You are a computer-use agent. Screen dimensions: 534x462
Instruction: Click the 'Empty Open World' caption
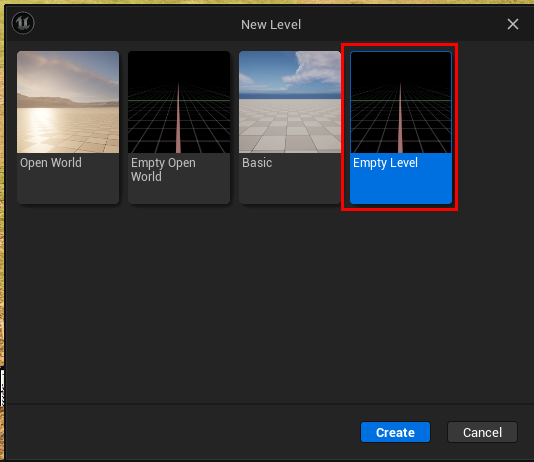163,170
